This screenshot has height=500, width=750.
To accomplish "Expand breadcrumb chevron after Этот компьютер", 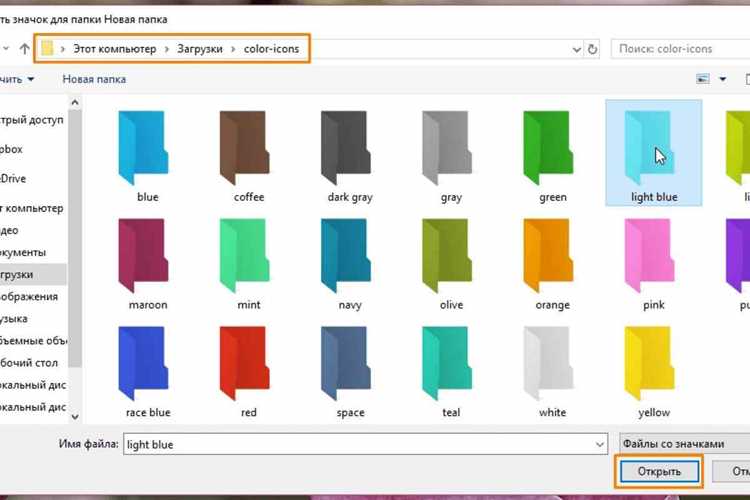I will click(167, 49).
